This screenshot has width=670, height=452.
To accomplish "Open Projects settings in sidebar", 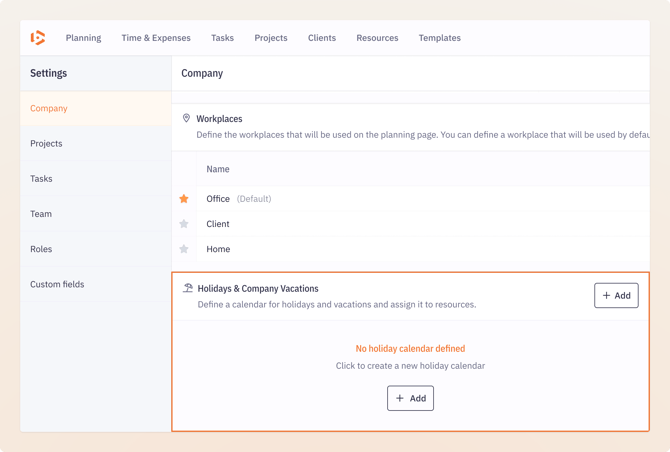I will 46,143.
